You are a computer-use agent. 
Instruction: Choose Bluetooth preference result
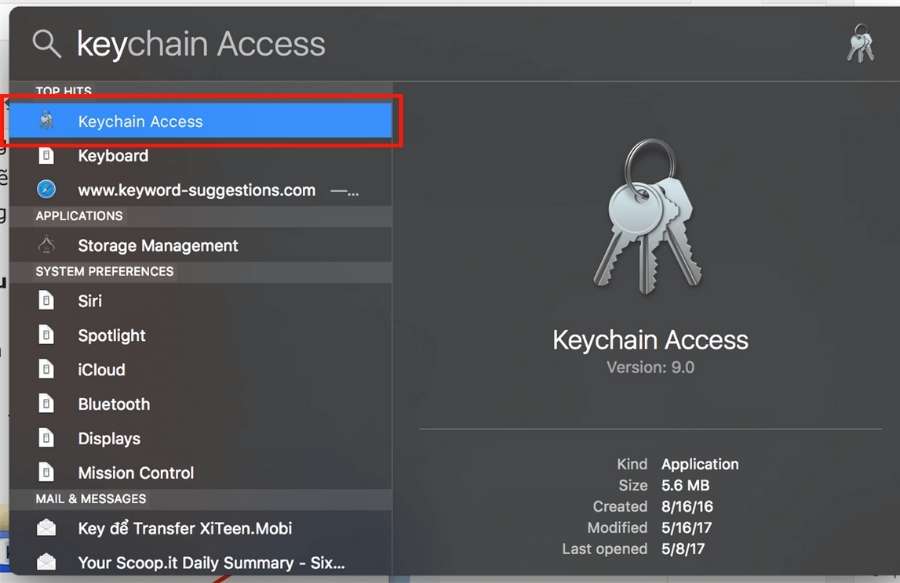click(114, 404)
